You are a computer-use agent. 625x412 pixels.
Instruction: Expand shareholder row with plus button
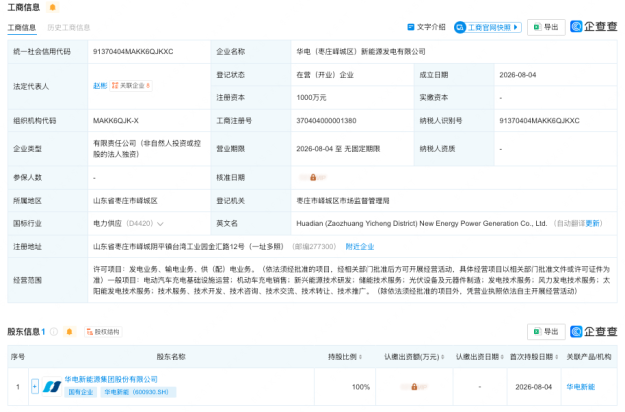click(35, 386)
